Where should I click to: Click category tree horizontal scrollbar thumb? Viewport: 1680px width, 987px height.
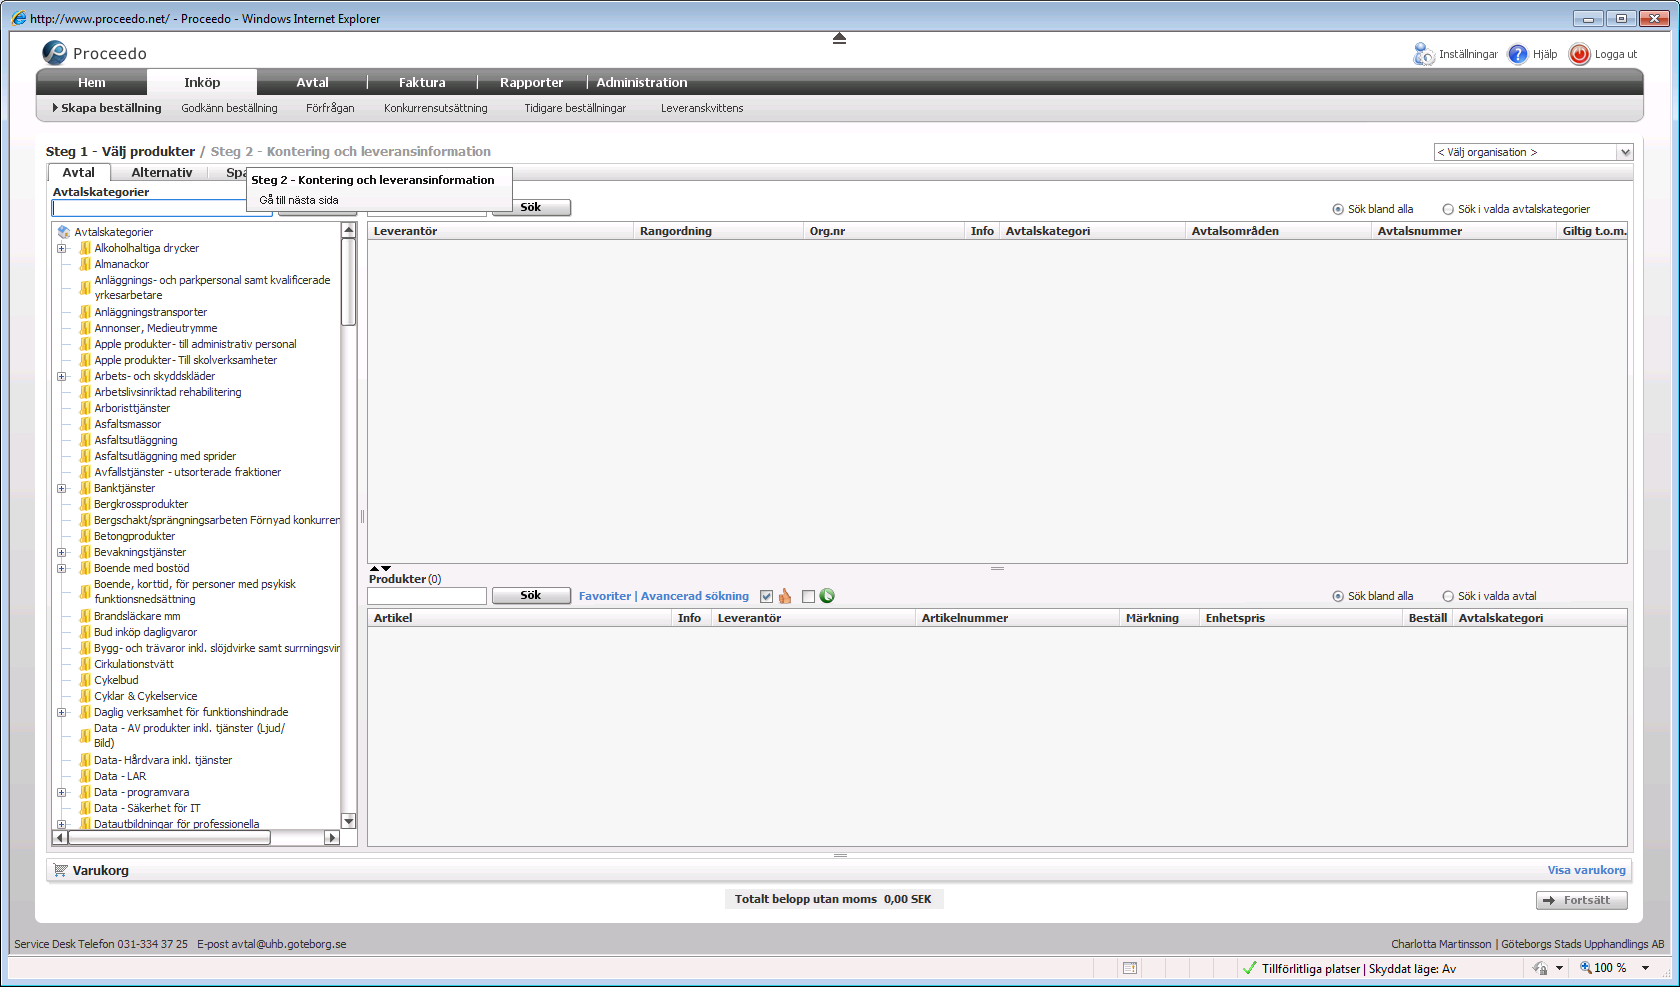[168, 837]
